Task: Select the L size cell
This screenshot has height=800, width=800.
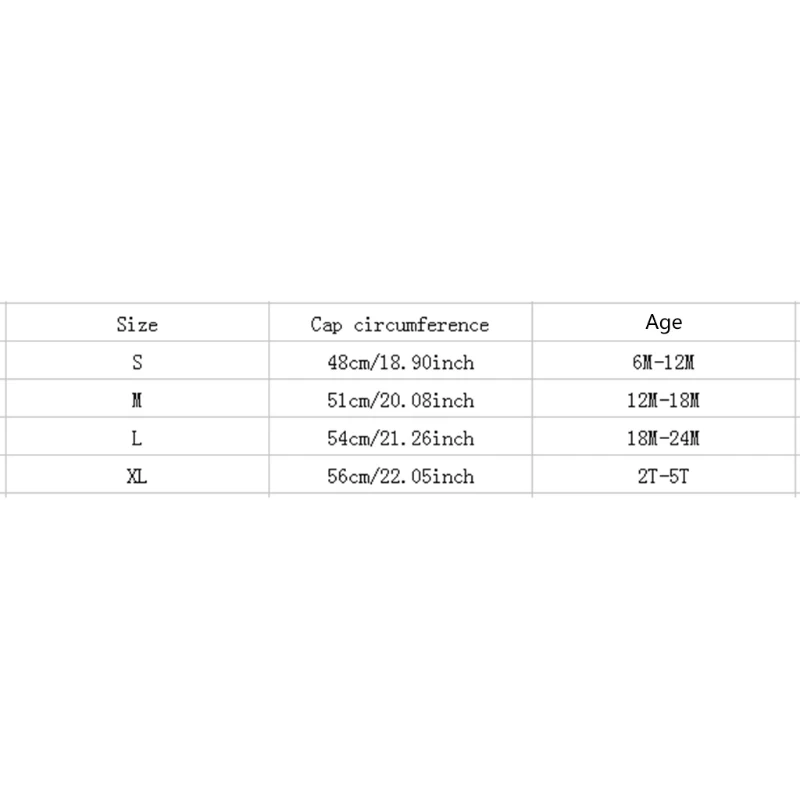Action: [137, 438]
